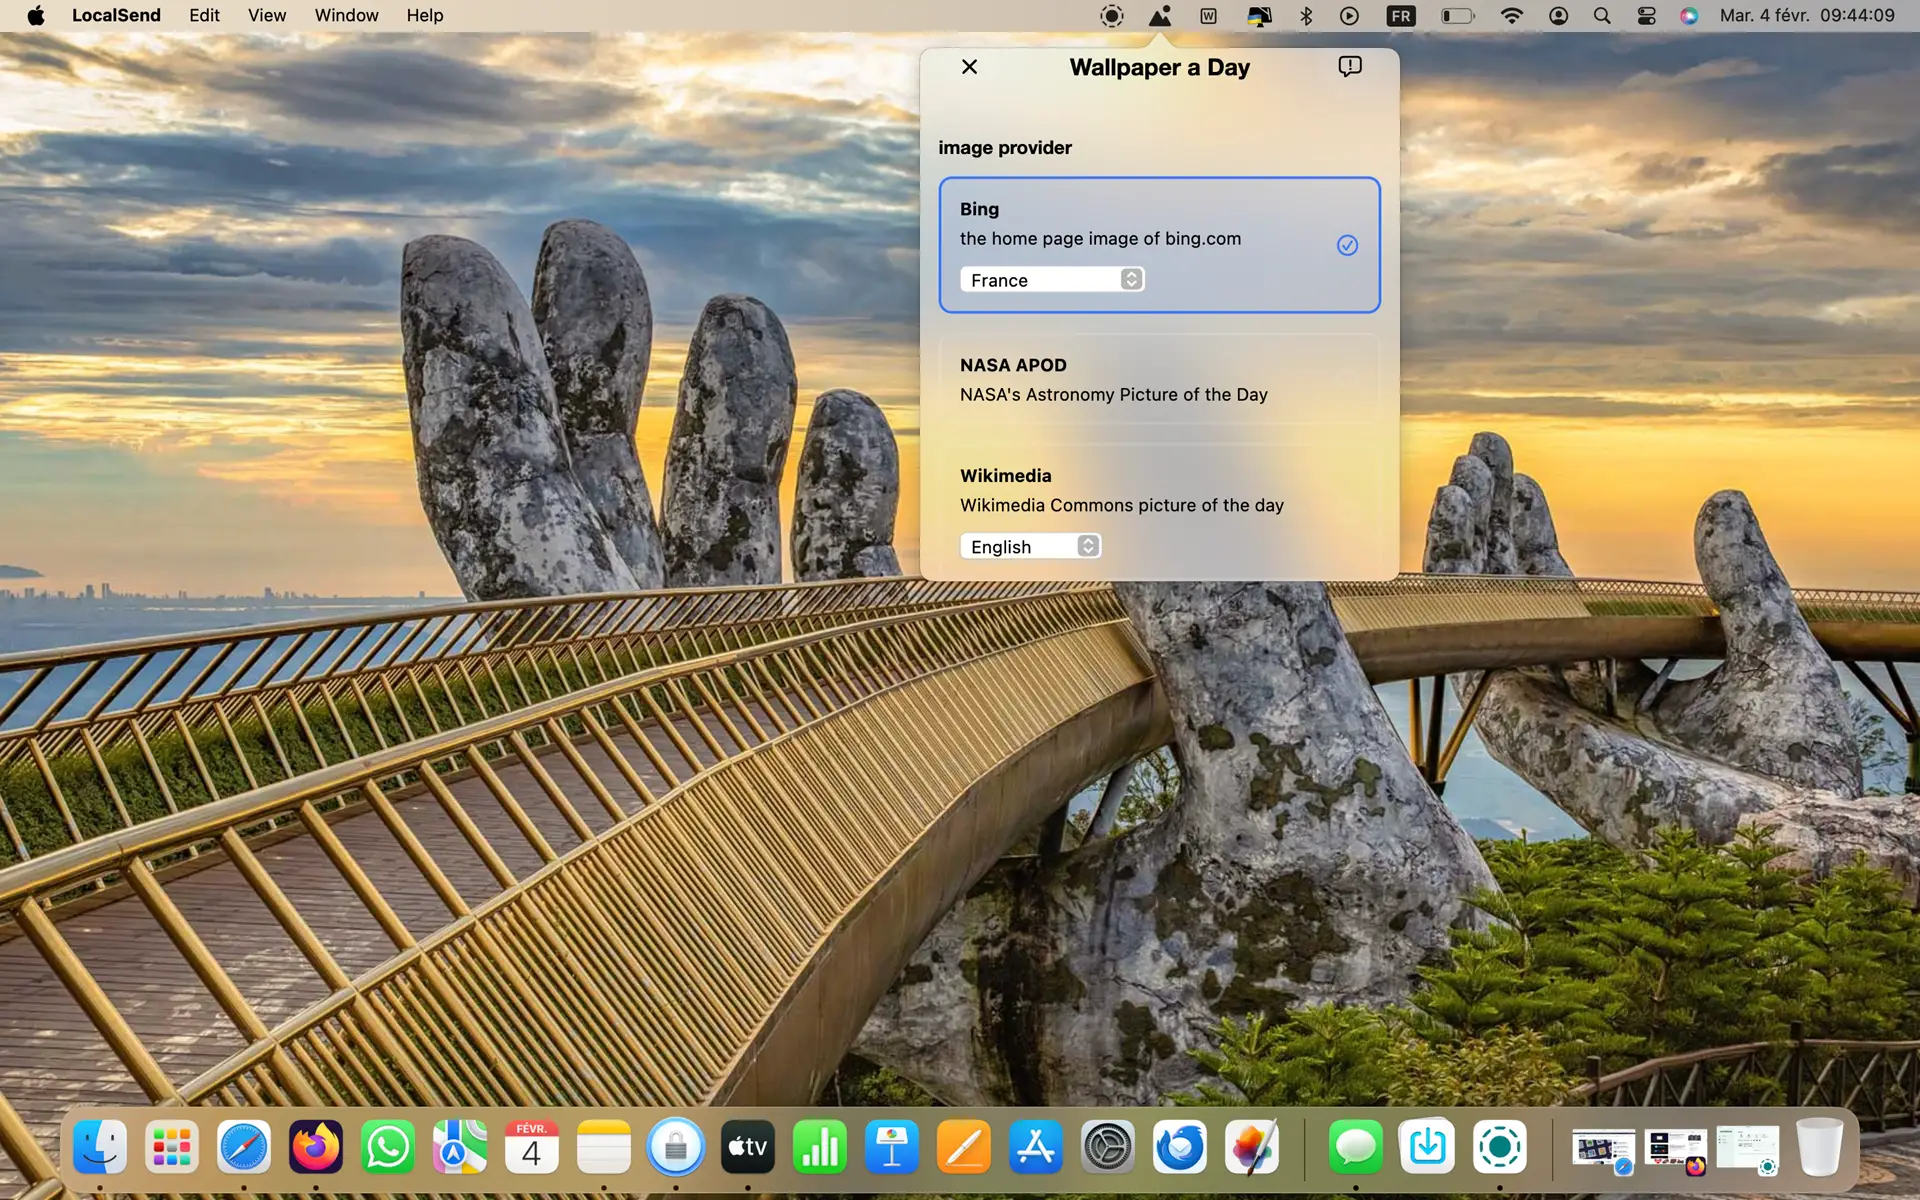The height and width of the screenshot is (1200, 1920).
Task: Open the padlock app in Dock
Action: [676, 1146]
